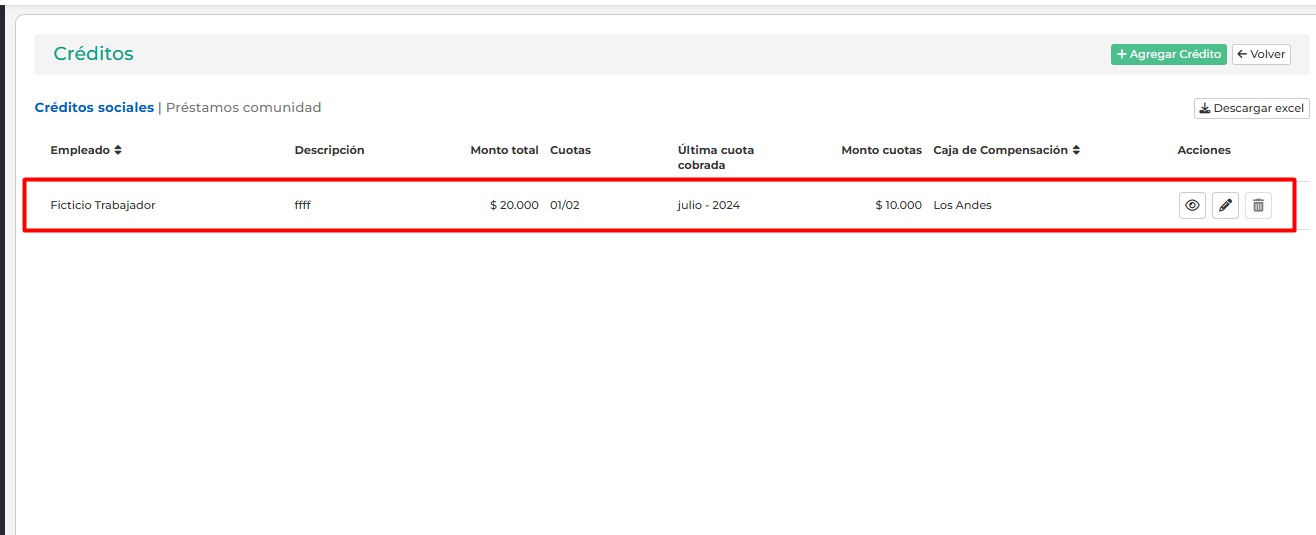
Task: Sort by Caja de Compensación column
Action: 1007,150
